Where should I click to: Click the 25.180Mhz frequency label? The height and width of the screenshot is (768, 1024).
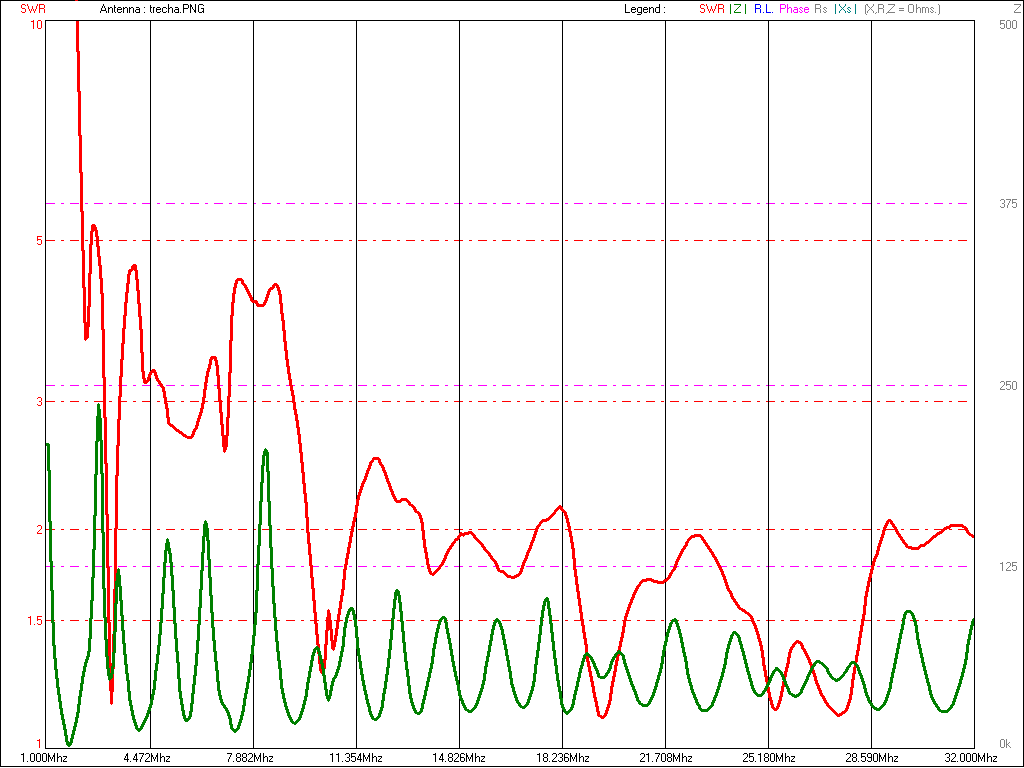769,758
